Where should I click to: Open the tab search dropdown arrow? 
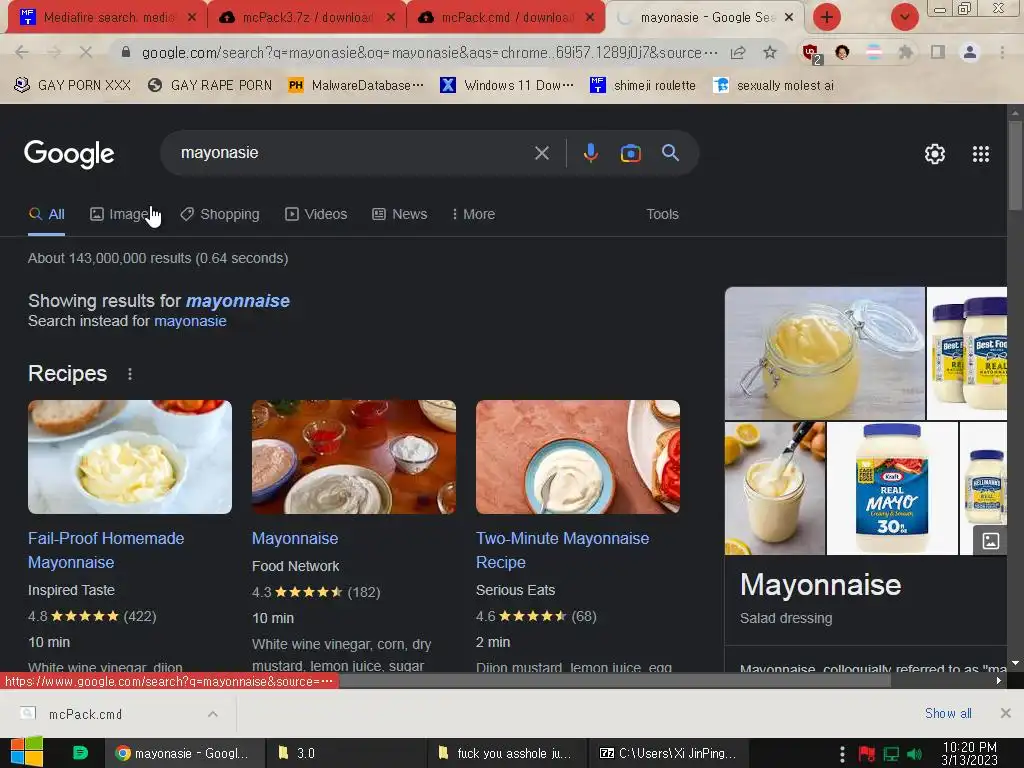[x=904, y=17]
